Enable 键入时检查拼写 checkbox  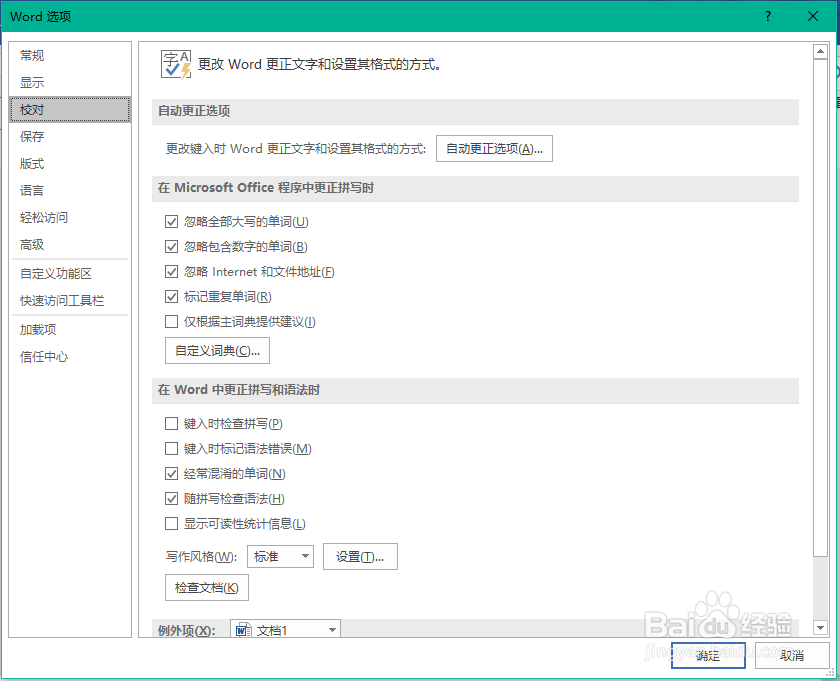pyautogui.click(x=171, y=423)
